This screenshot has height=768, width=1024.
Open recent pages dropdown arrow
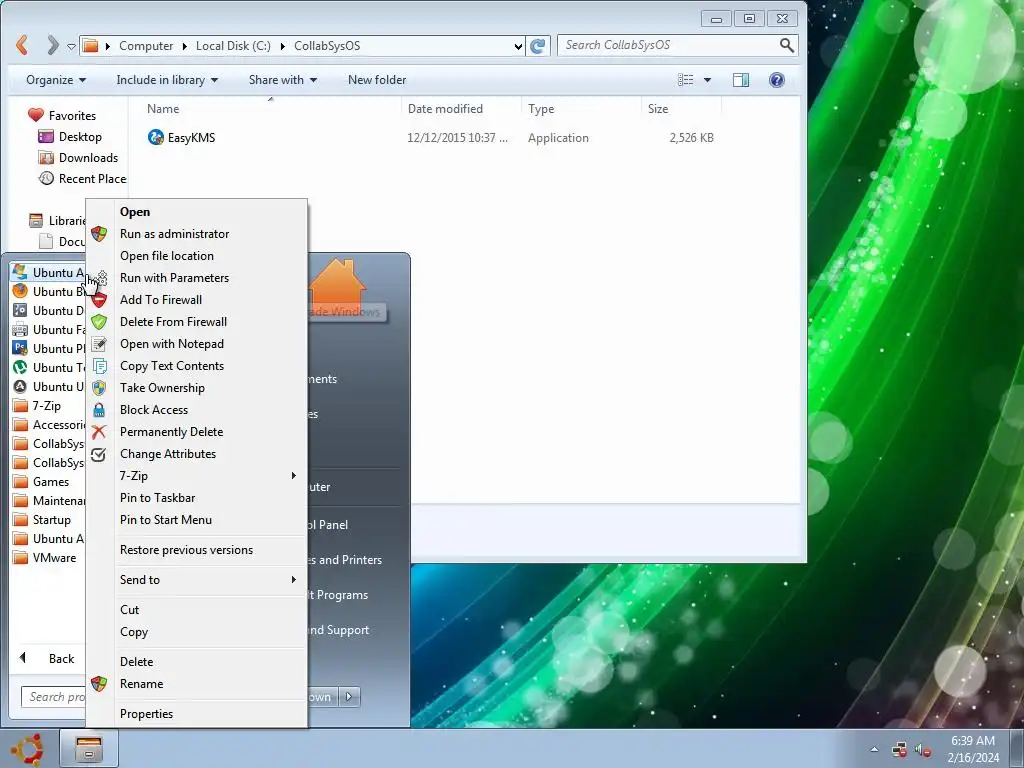pos(71,46)
